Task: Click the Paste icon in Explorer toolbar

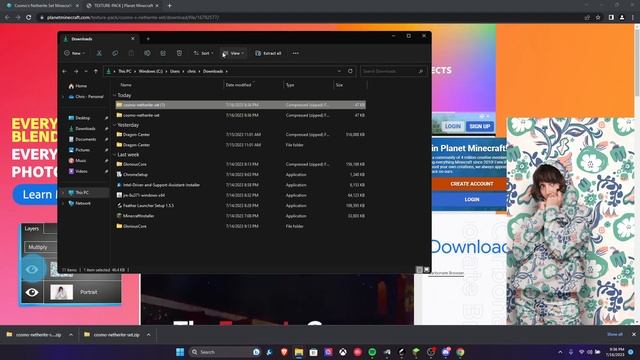Action: click(131, 53)
